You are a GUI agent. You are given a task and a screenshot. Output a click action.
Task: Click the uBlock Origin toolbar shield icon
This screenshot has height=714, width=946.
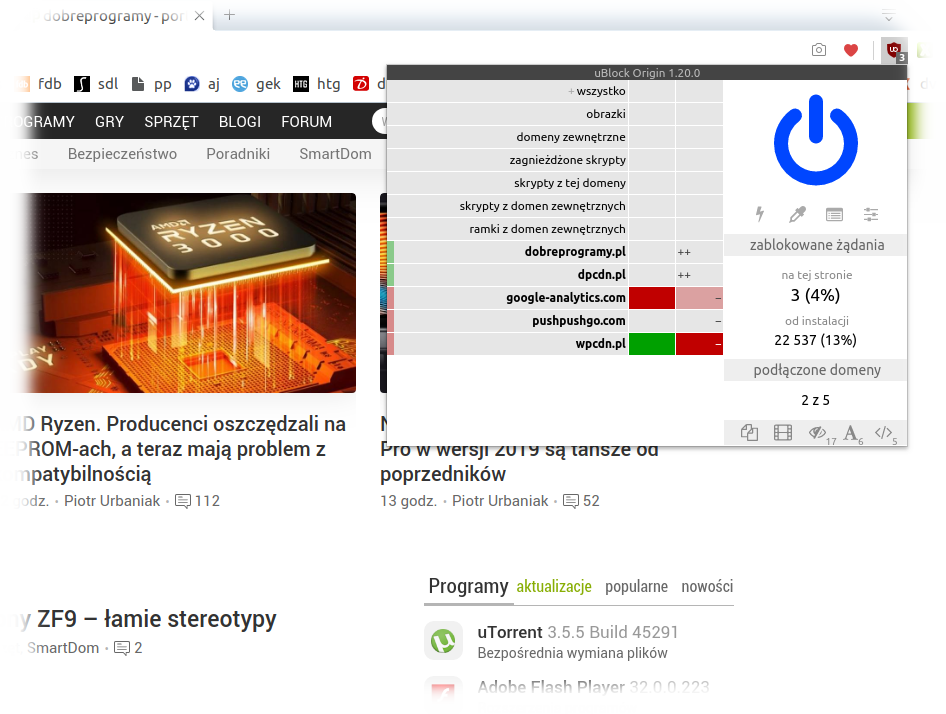pos(894,50)
